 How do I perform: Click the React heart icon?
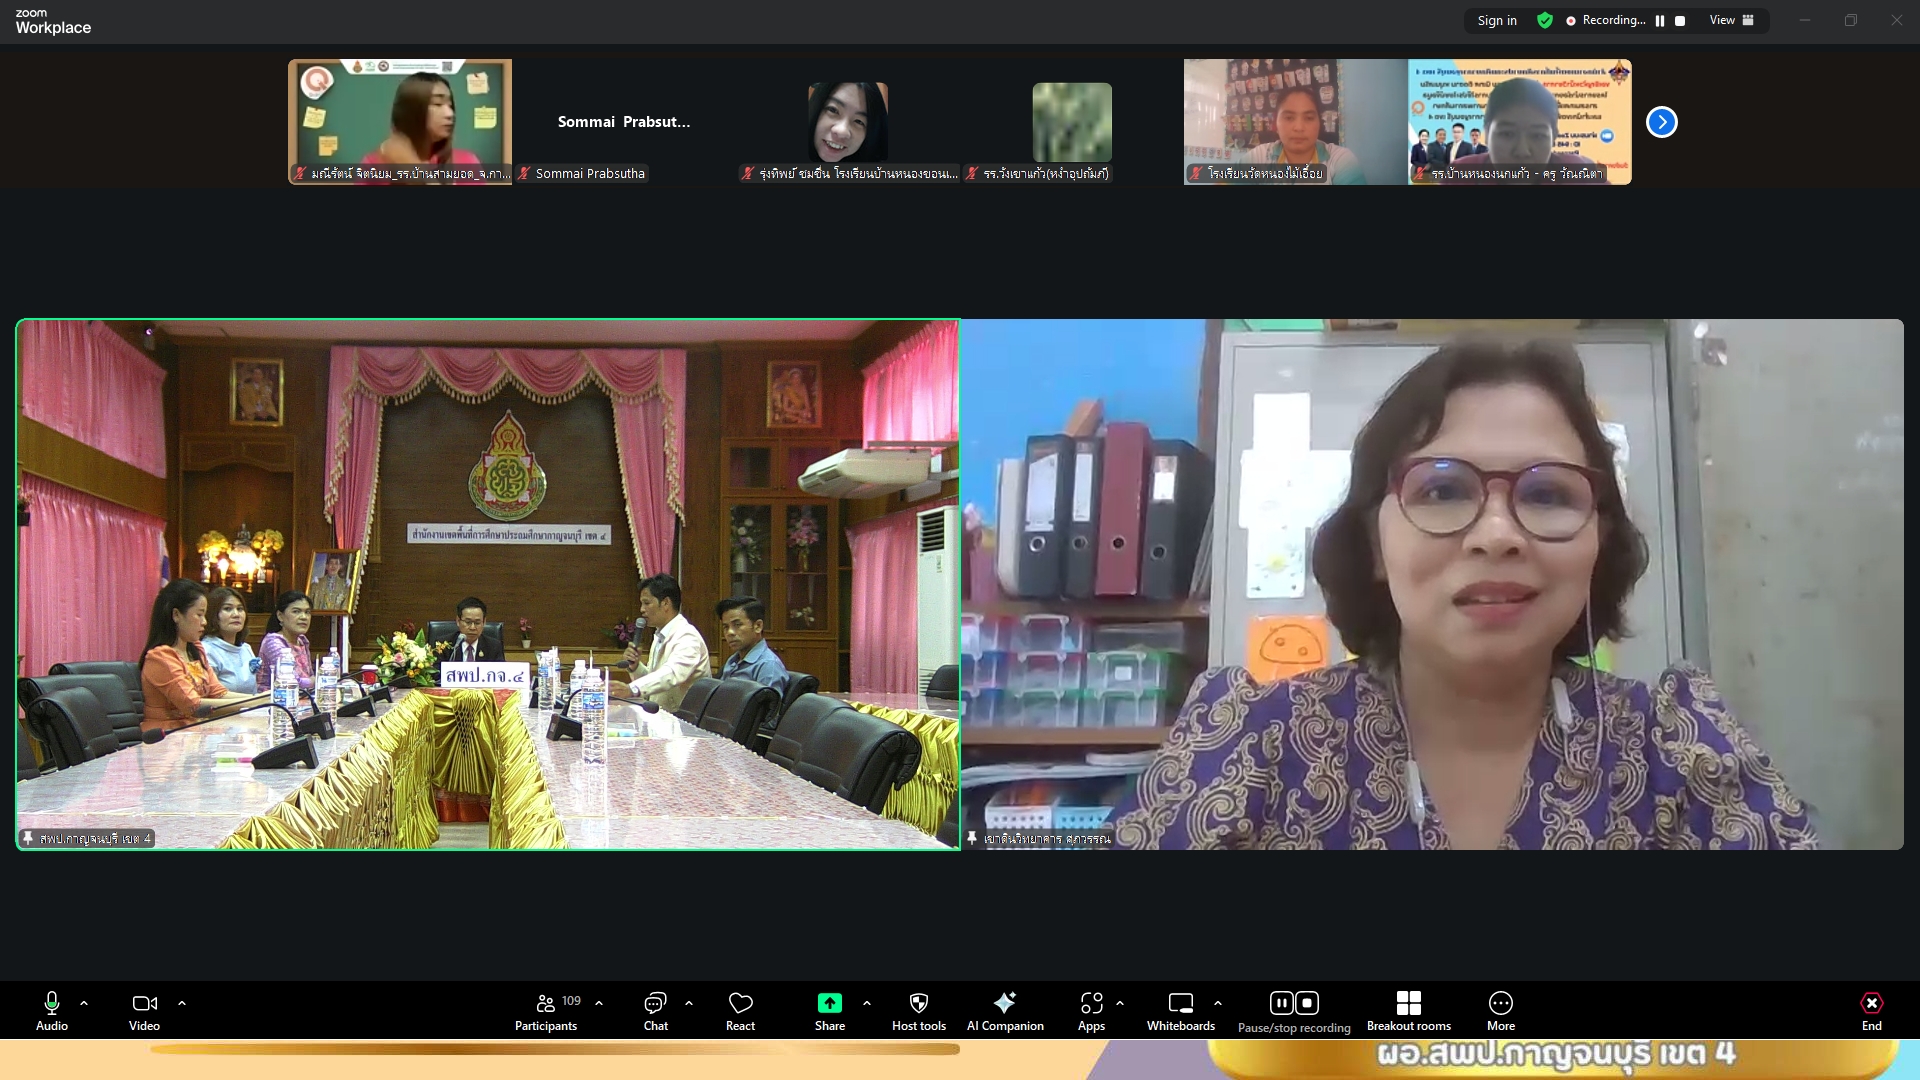740,1003
